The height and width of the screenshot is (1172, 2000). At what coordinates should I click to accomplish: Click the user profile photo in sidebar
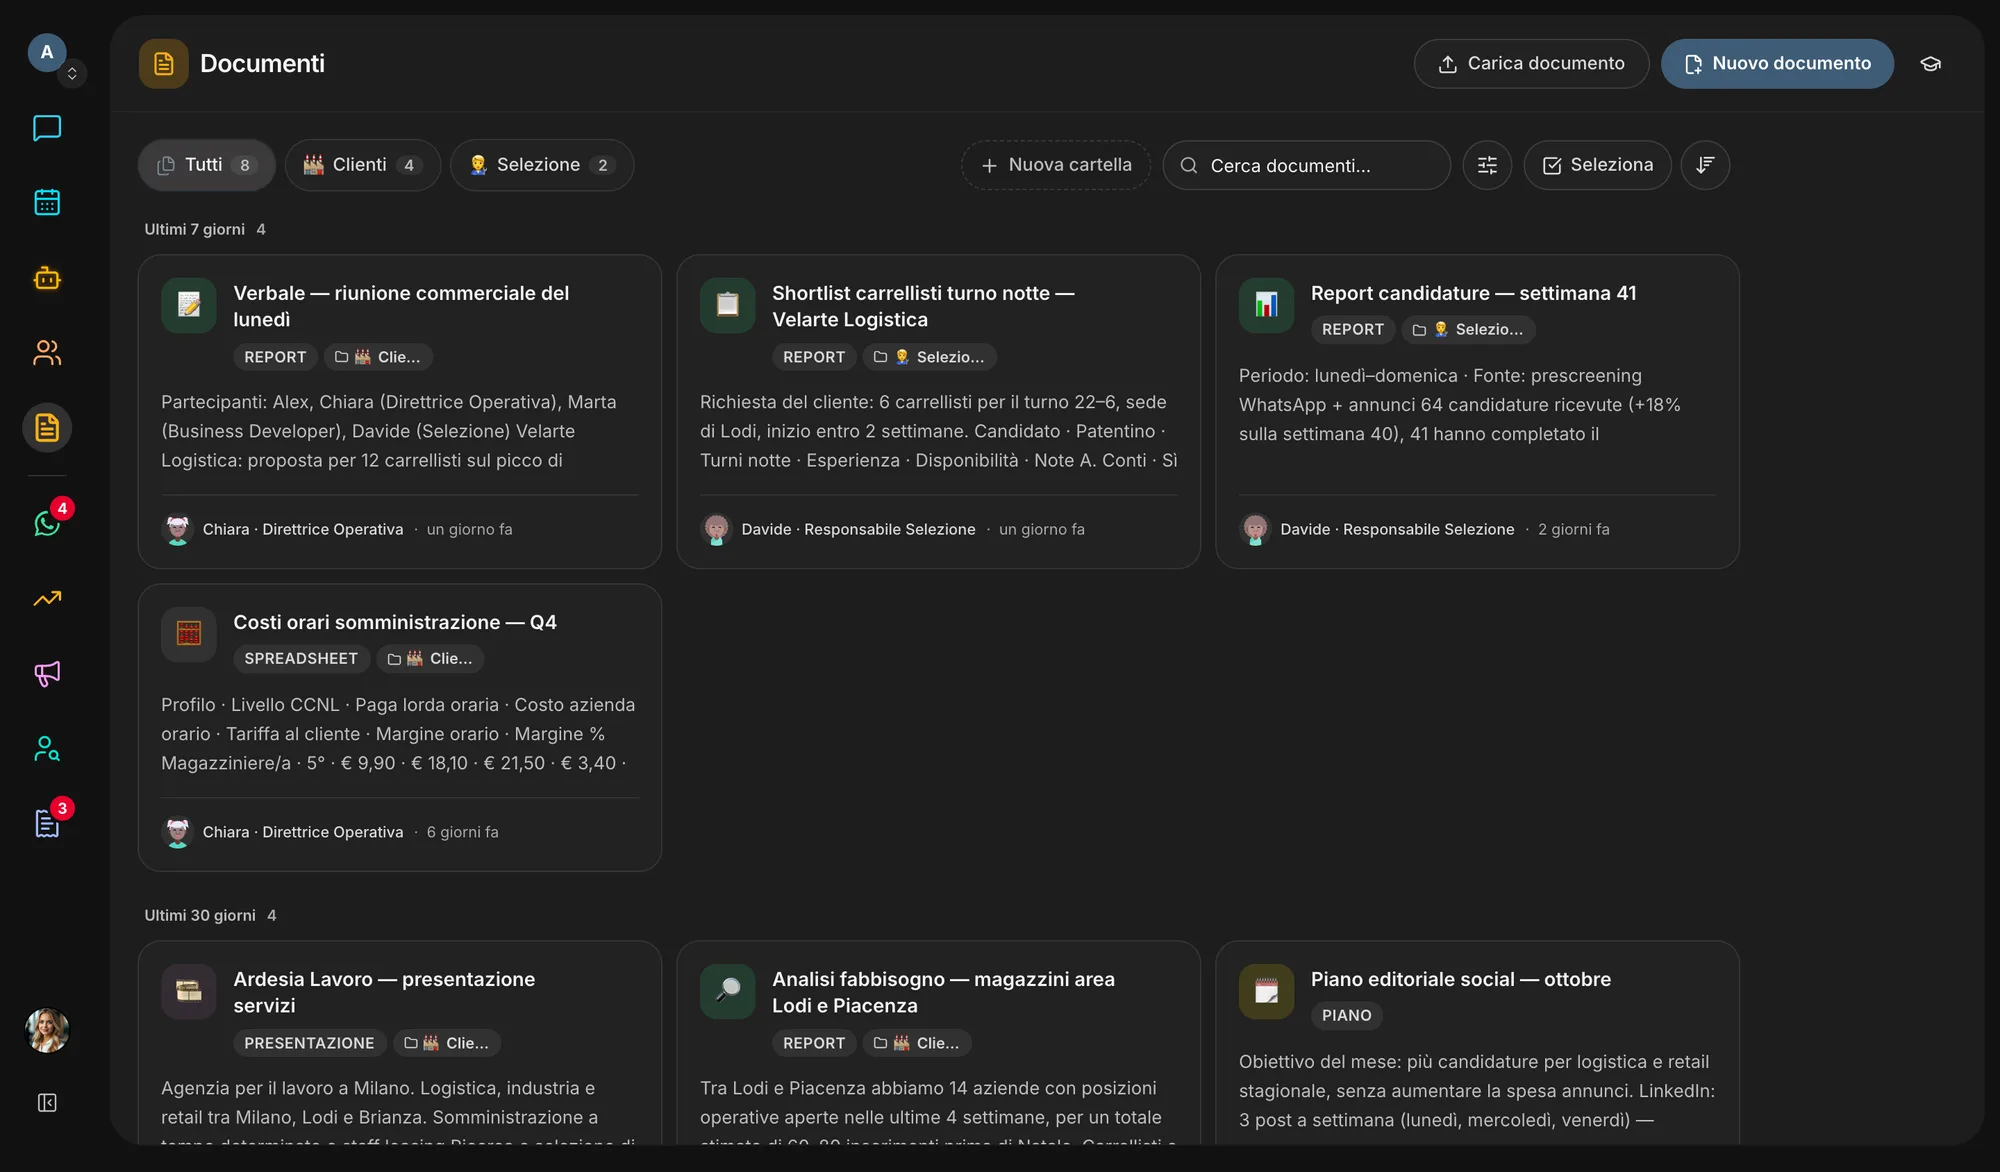pos(47,1030)
